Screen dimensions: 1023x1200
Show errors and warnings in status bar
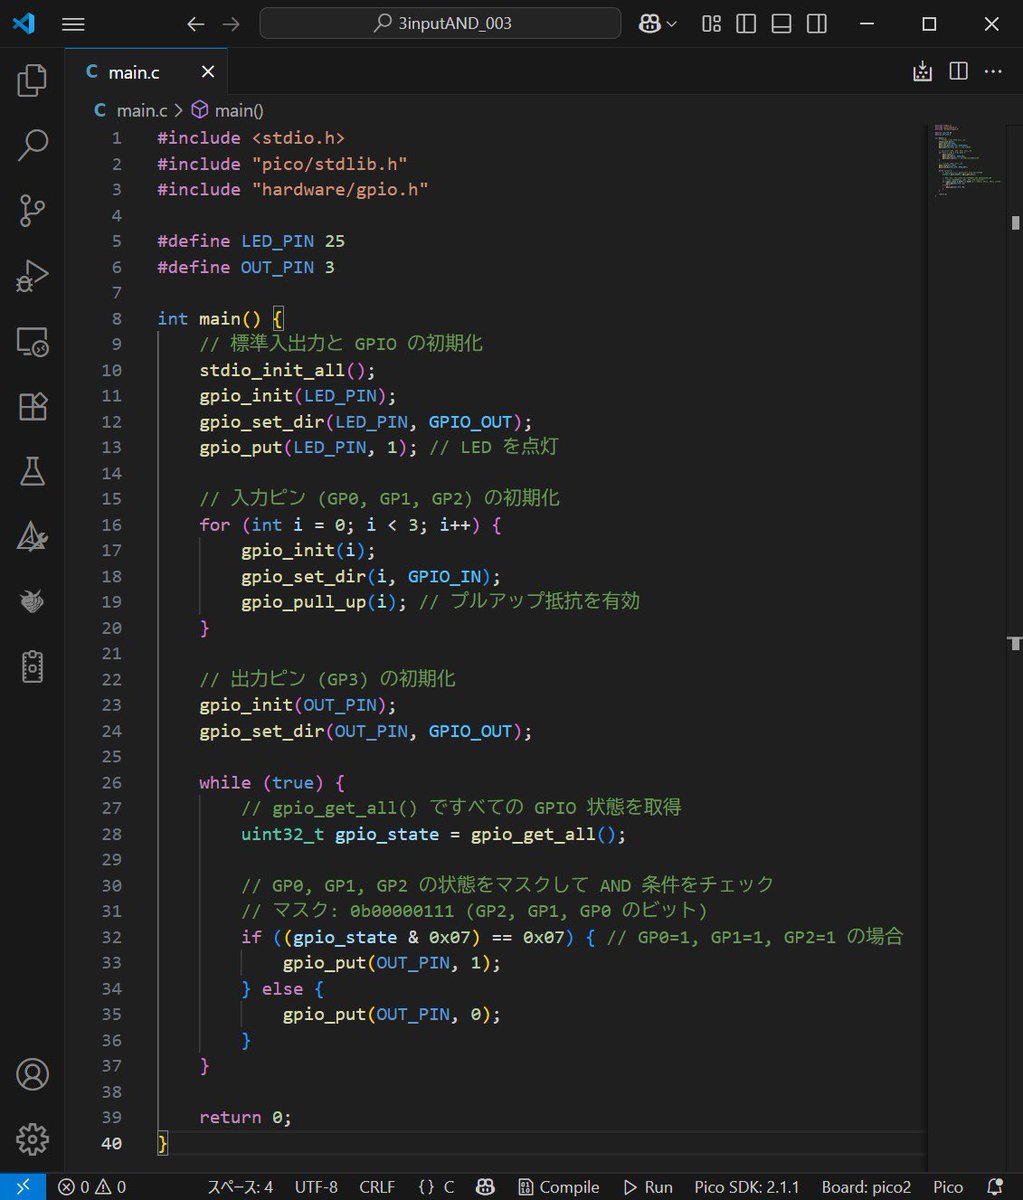coord(92,1187)
